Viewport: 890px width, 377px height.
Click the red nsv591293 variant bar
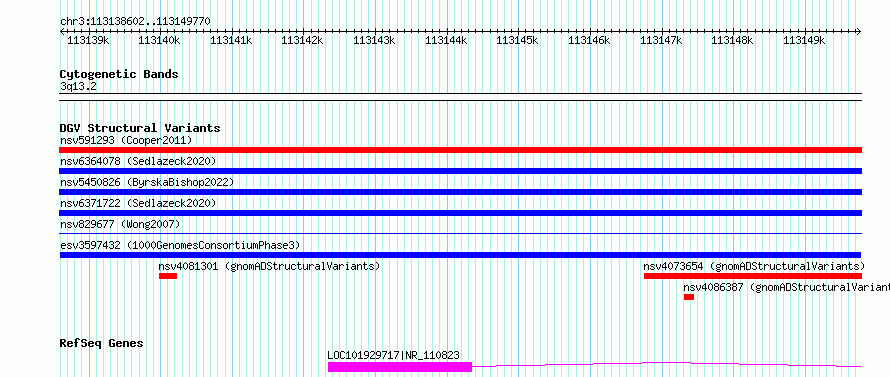coord(460,150)
